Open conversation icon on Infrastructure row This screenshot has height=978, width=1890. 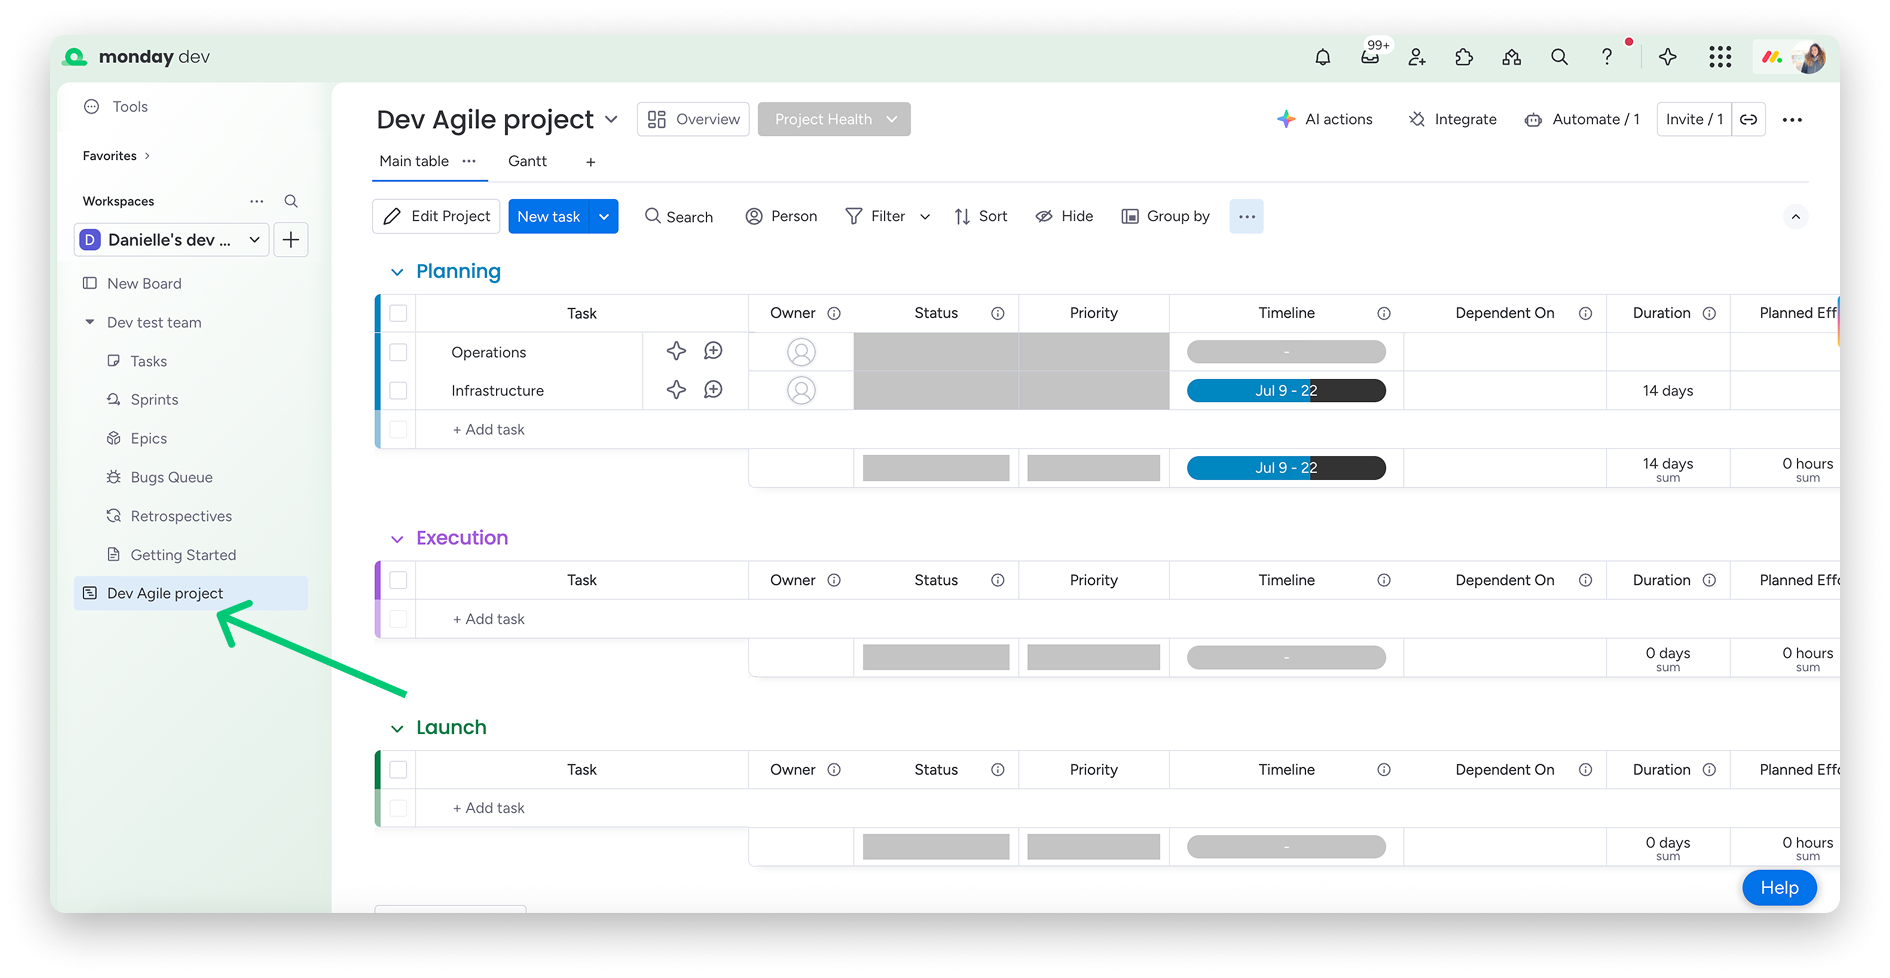(713, 390)
